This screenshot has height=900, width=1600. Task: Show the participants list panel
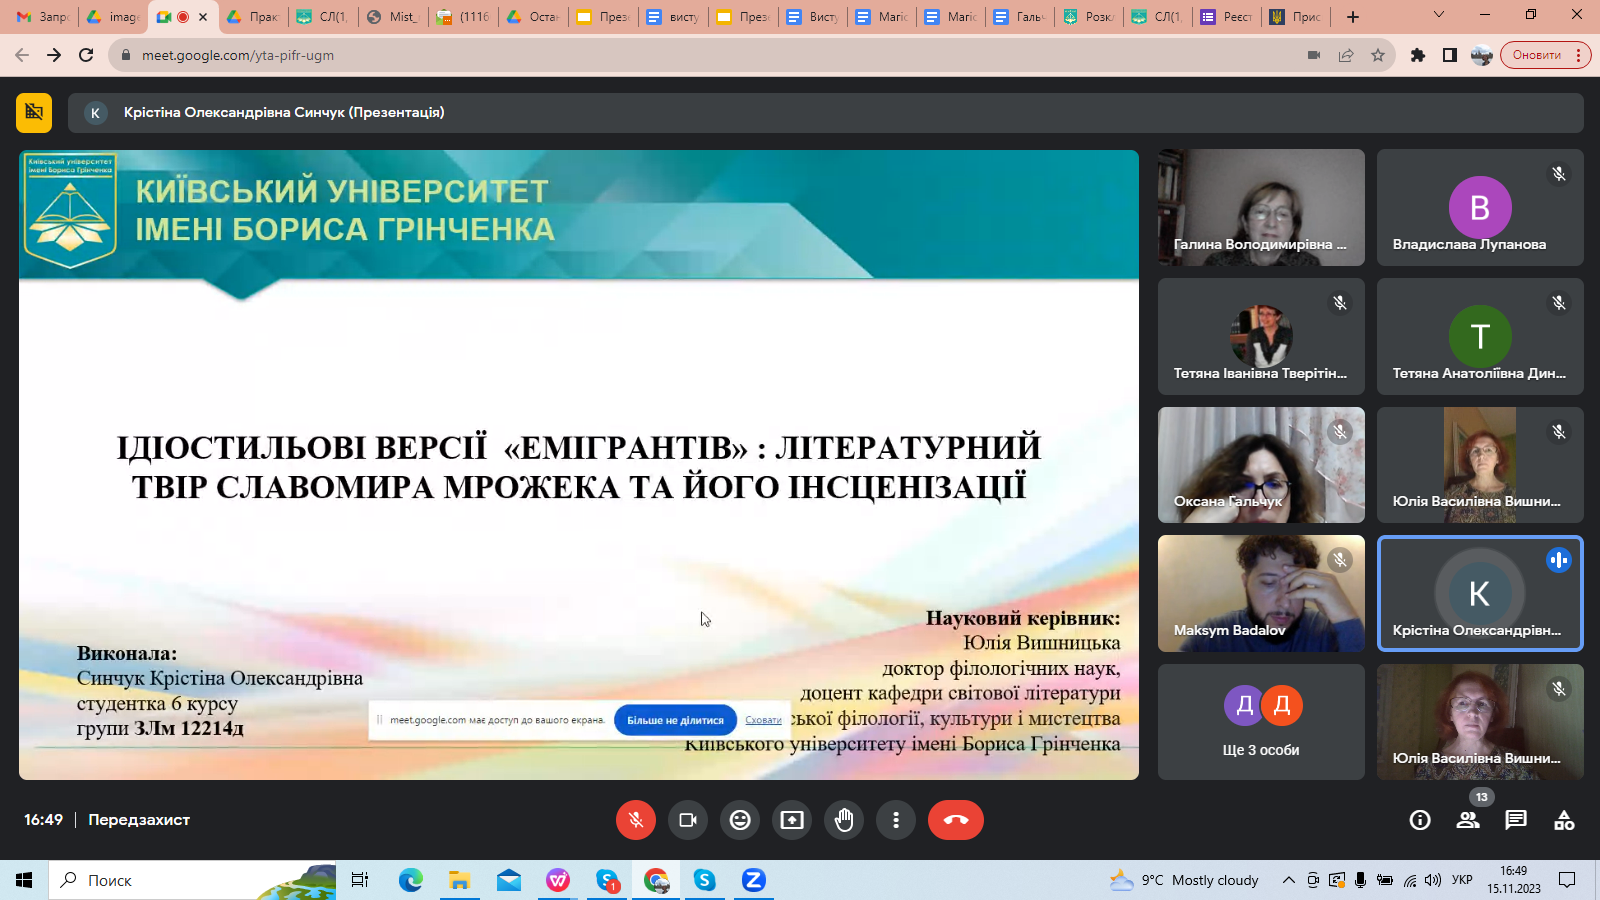1467,820
